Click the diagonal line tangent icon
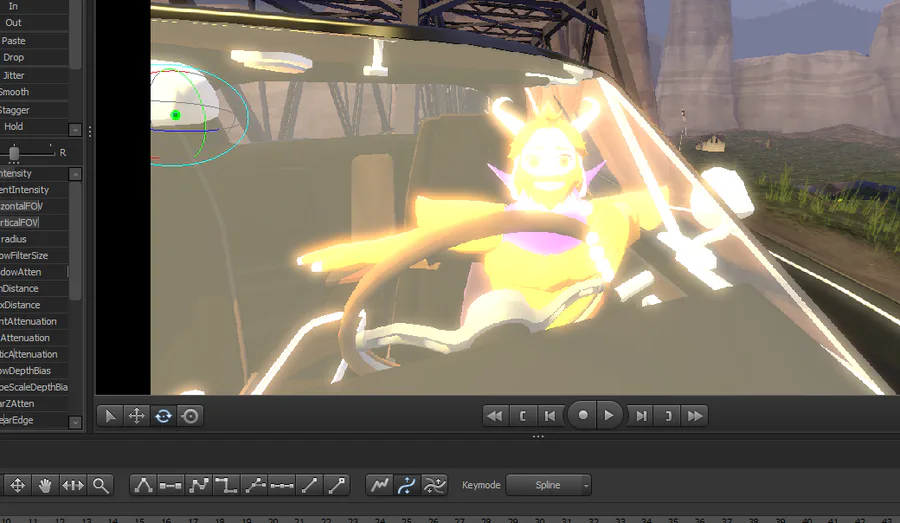The height and width of the screenshot is (523, 900). (x=309, y=485)
